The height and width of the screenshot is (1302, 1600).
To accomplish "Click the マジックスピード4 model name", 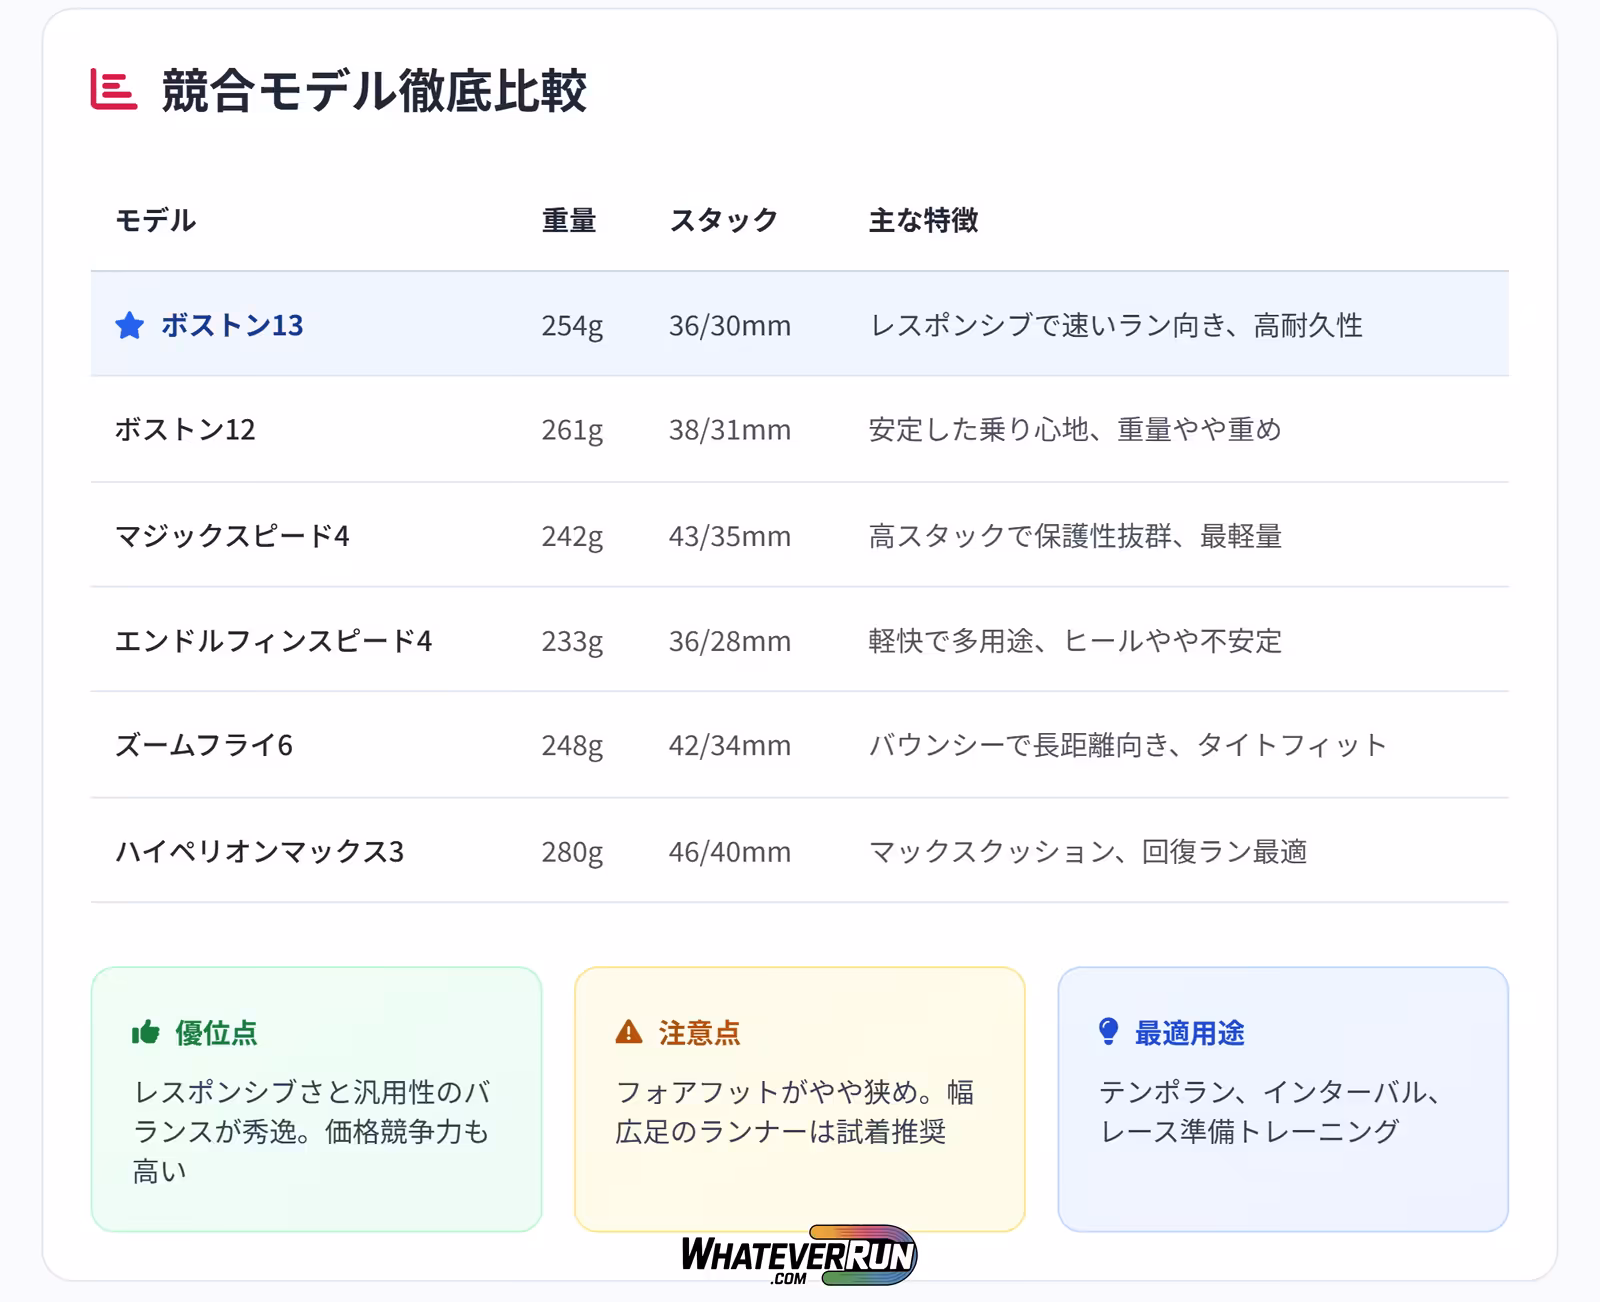I will tap(232, 536).
